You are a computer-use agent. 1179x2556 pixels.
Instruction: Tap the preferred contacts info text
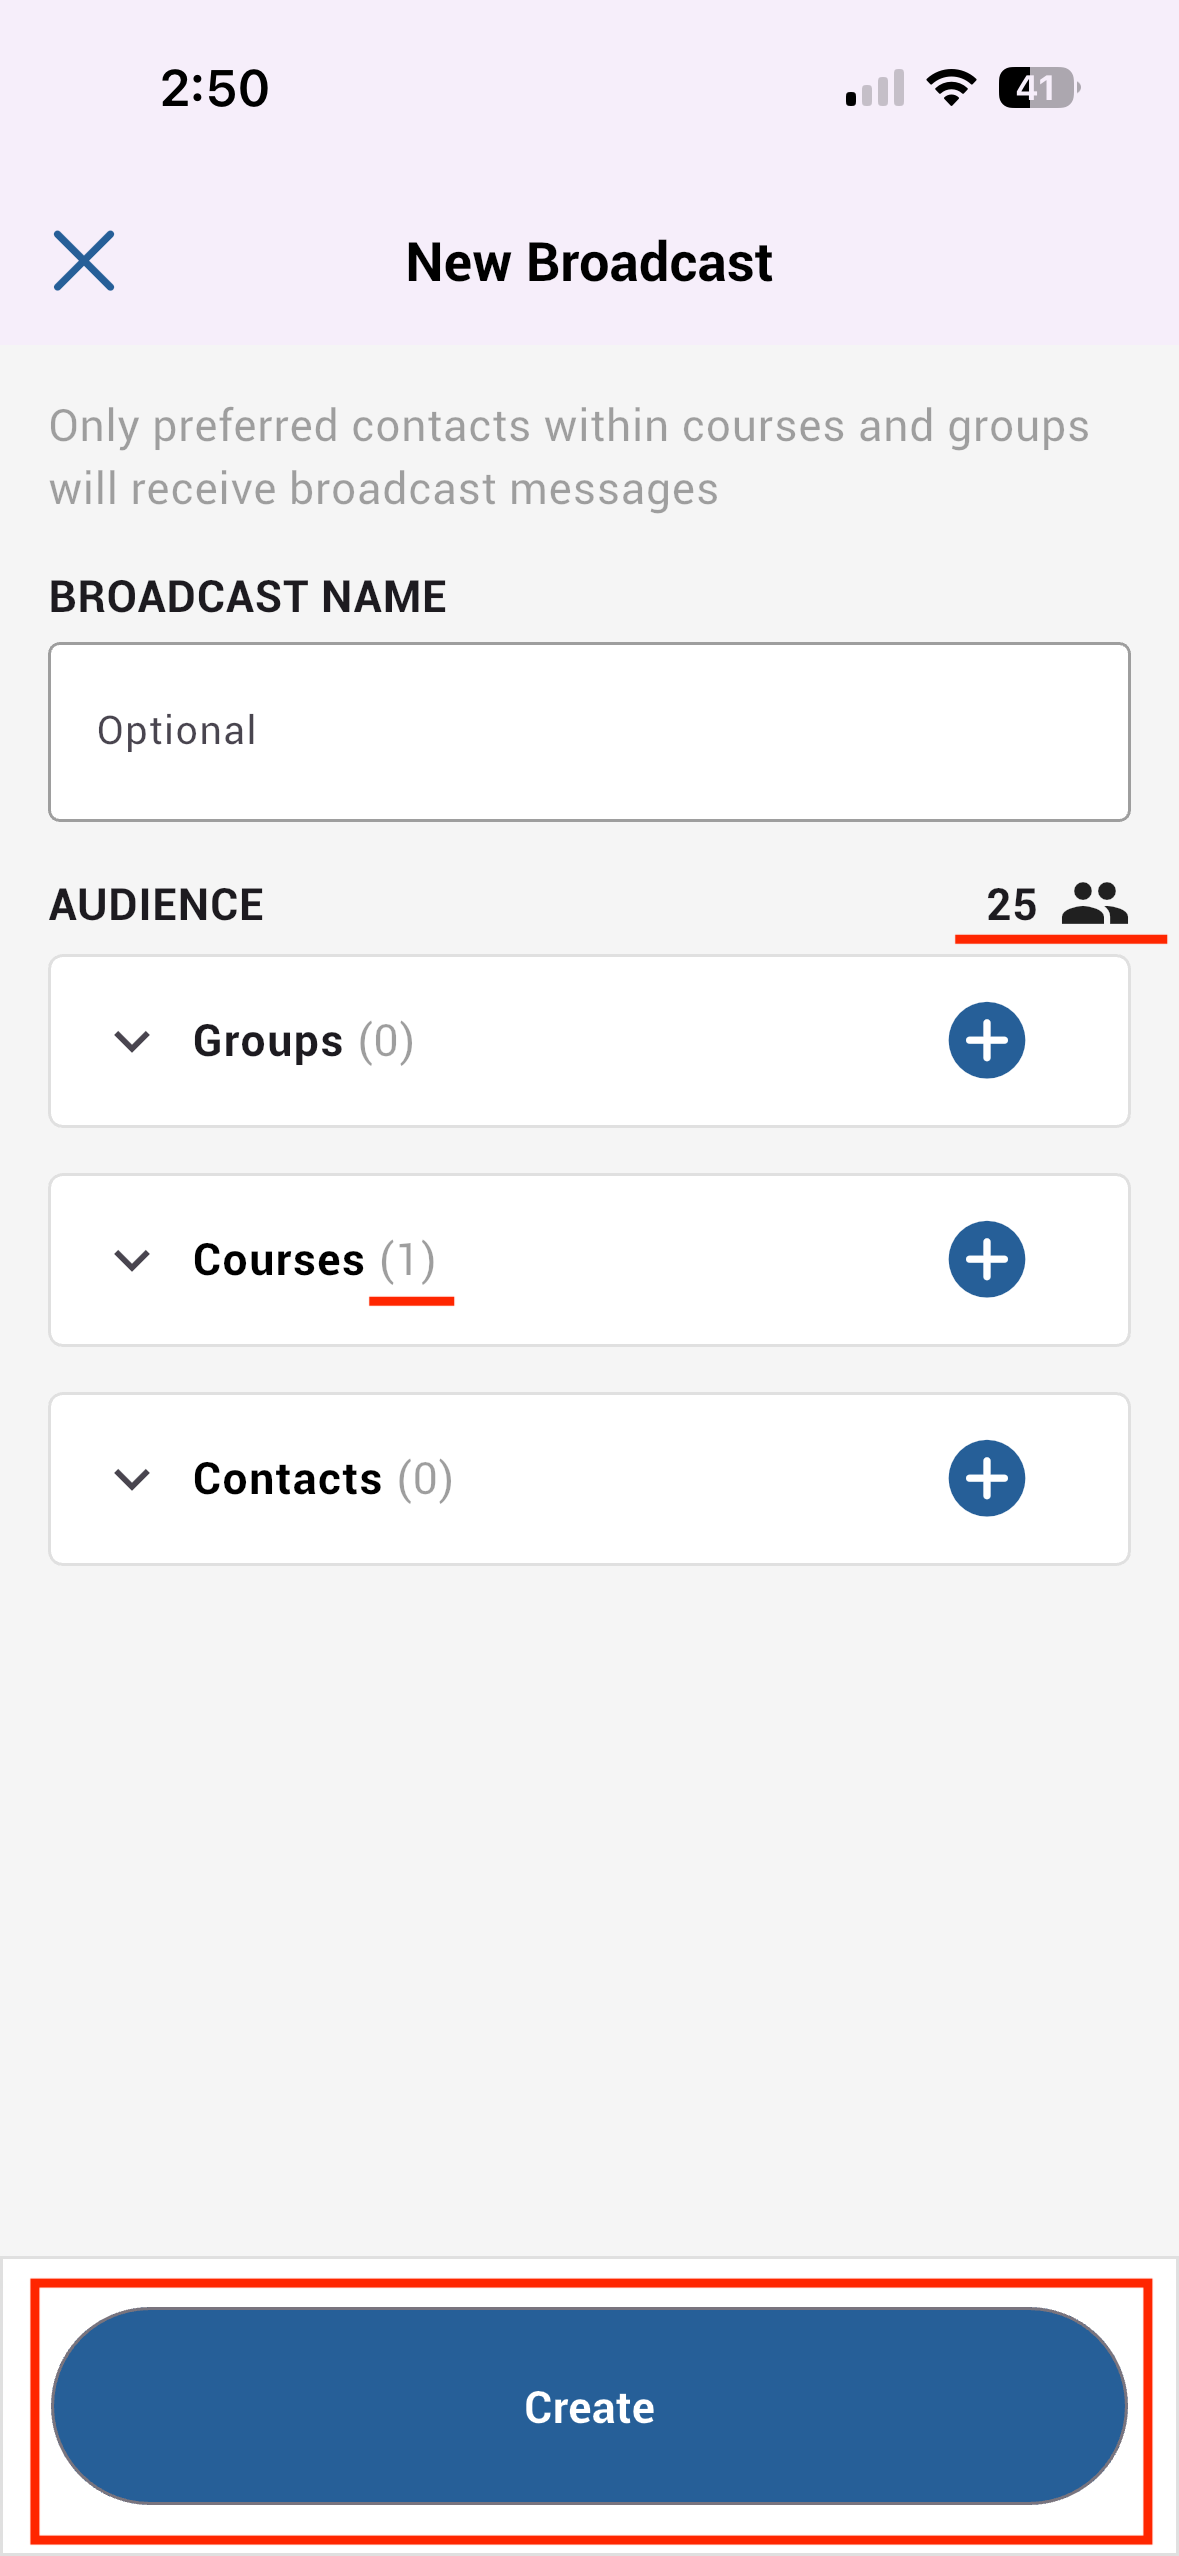(569, 457)
